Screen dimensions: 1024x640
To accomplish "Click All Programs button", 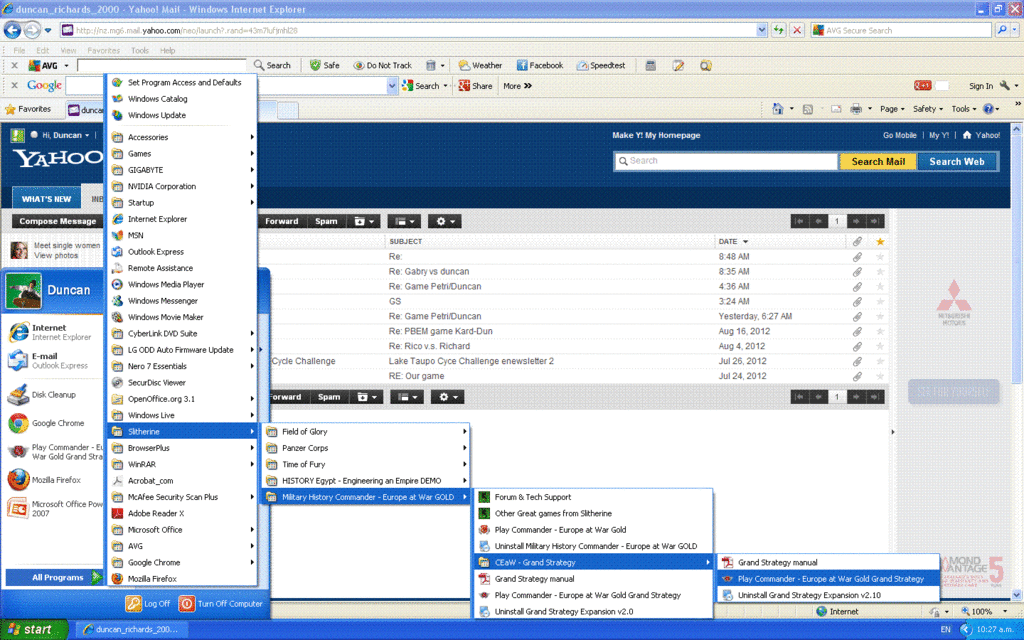I will (x=54, y=577).
